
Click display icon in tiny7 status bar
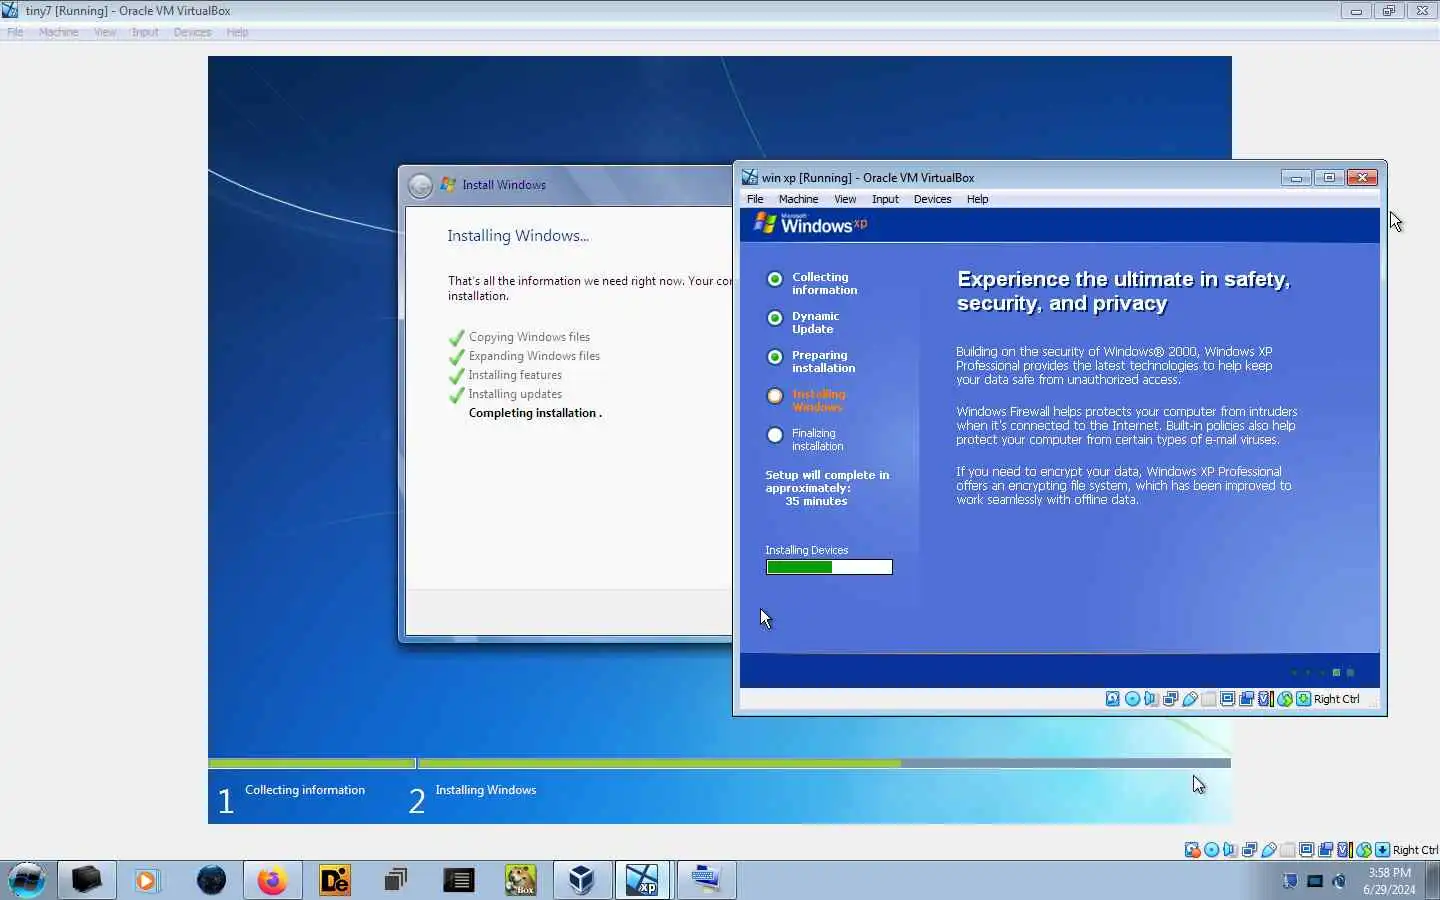1306,850
